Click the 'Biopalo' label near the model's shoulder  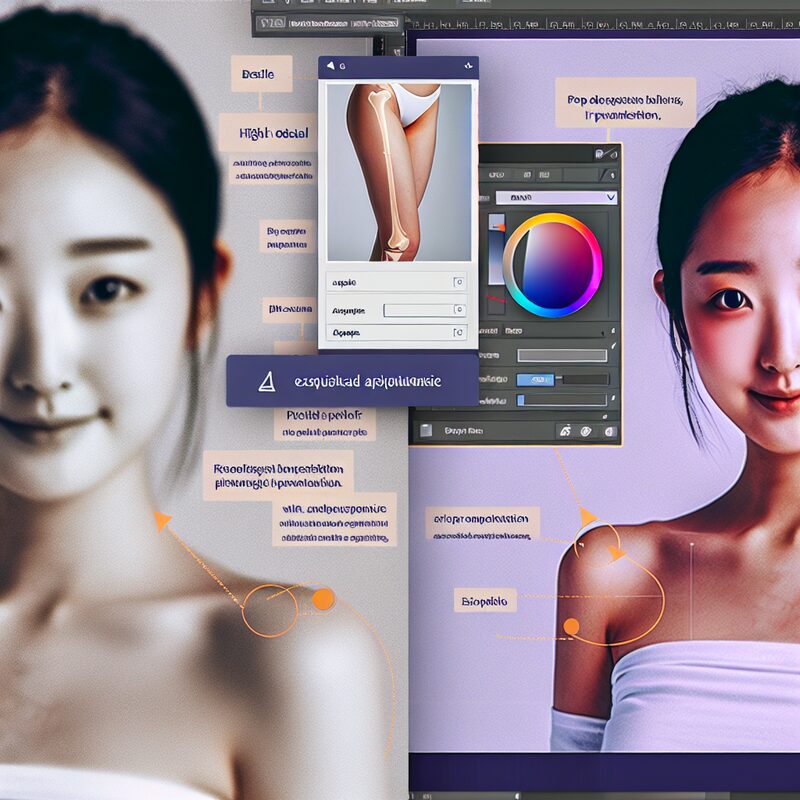486,599
